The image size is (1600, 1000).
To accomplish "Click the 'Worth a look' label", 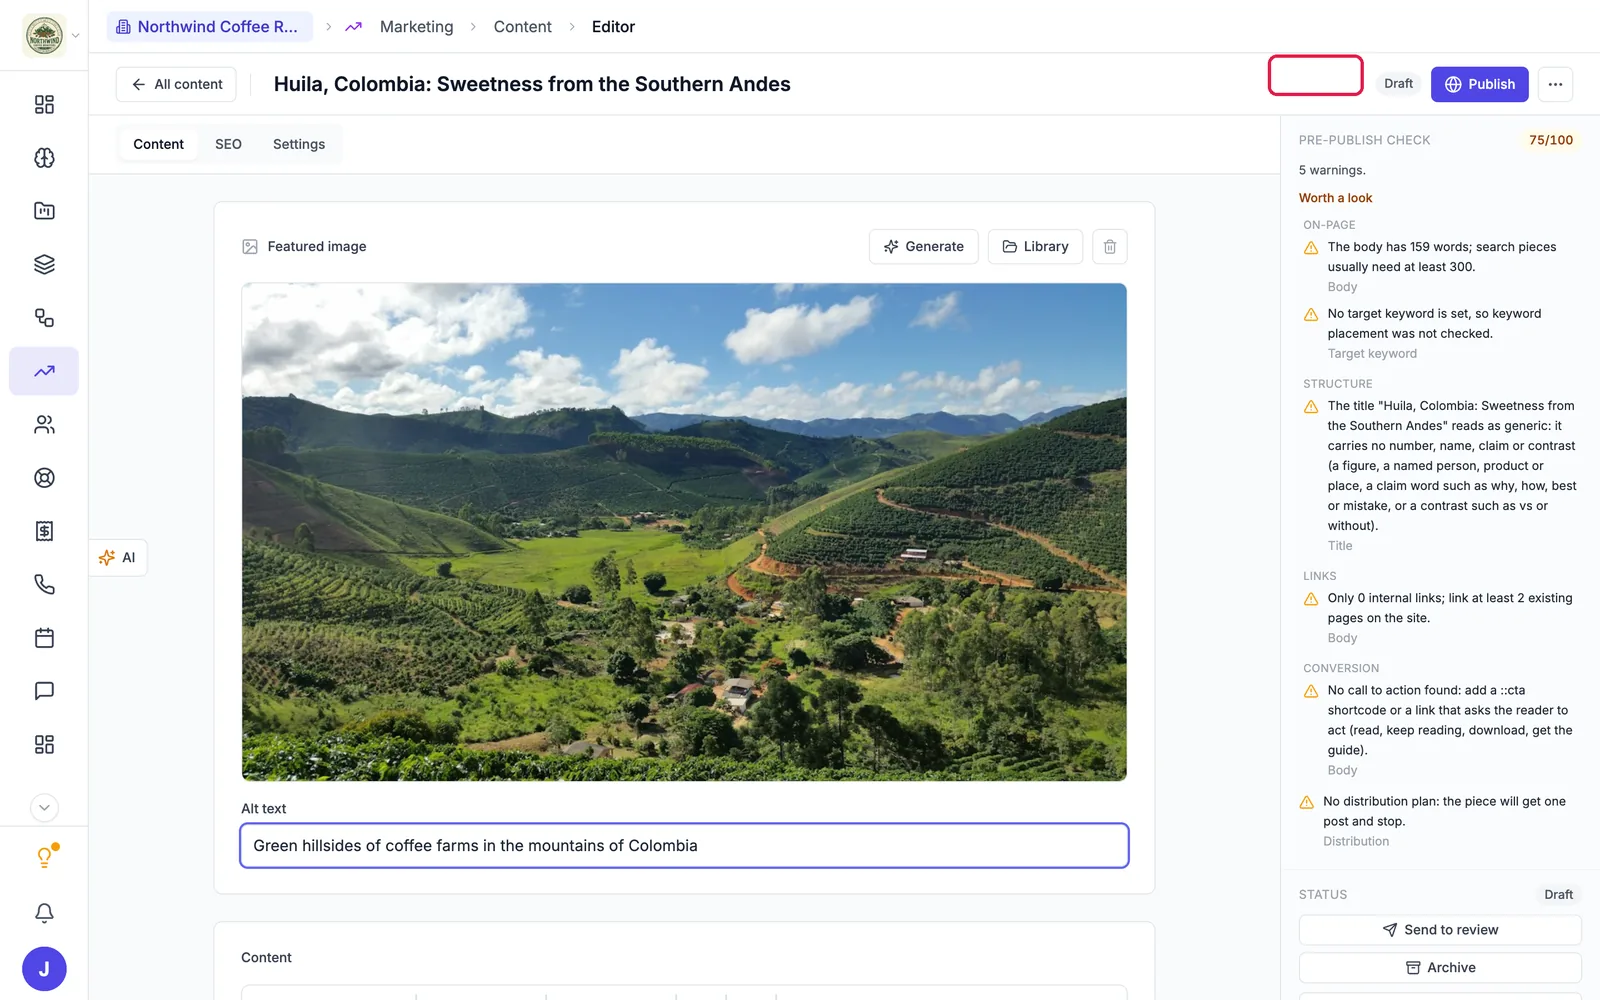I will tap(1335, 198).
